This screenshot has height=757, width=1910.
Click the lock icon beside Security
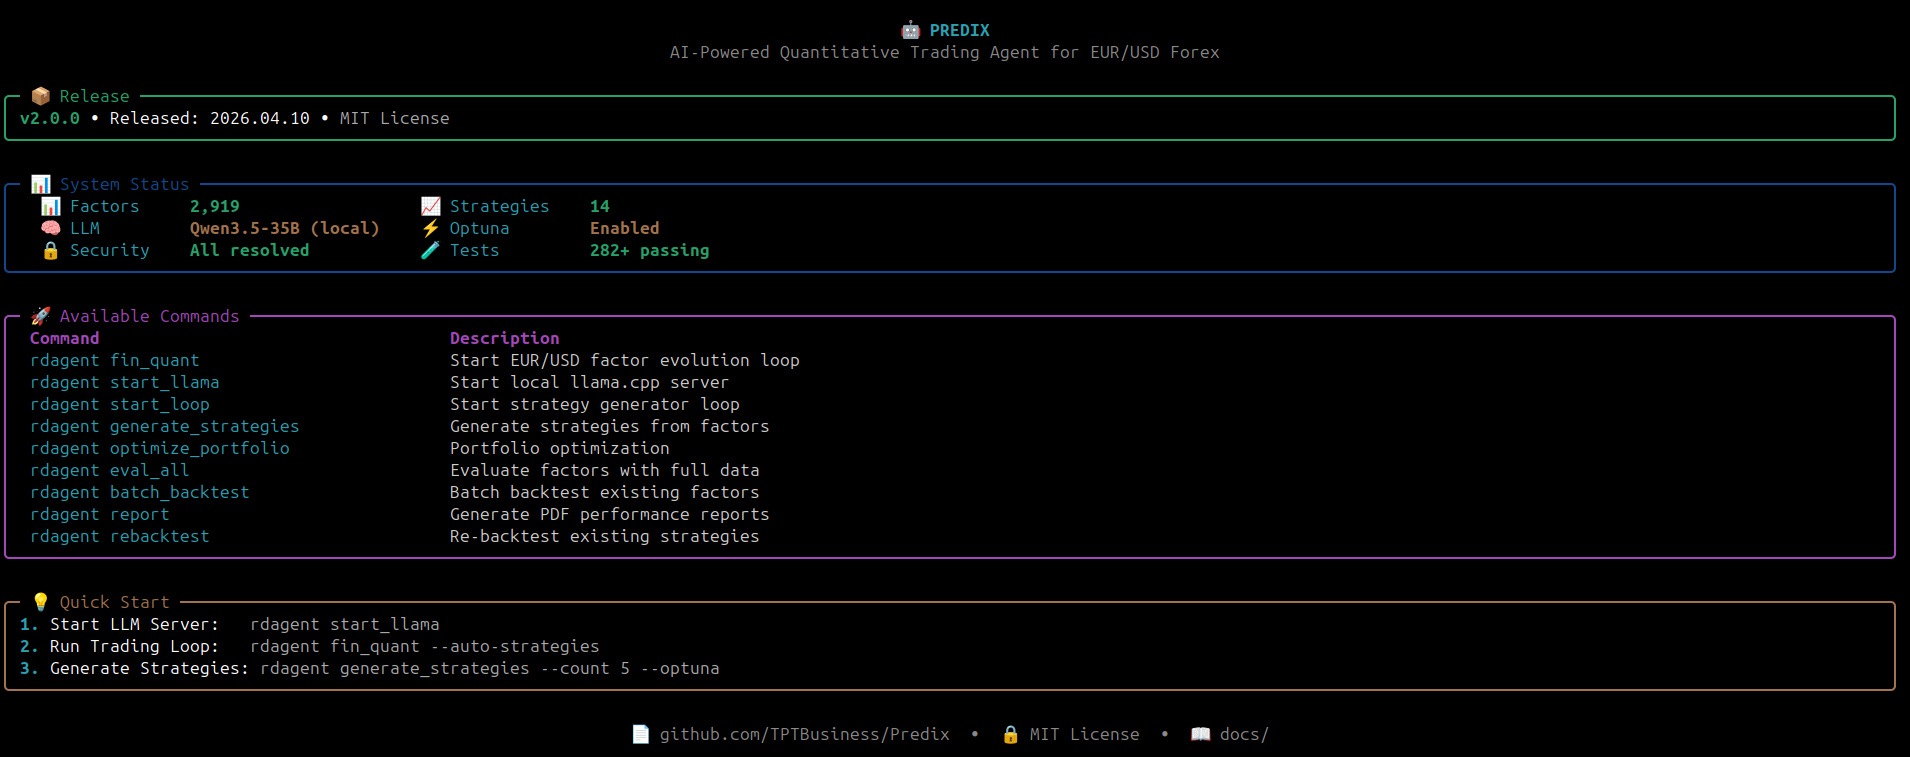(50, 250)
